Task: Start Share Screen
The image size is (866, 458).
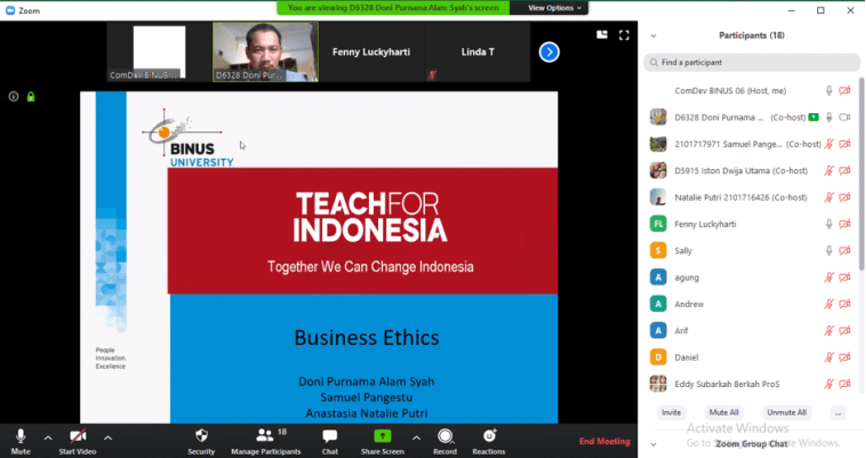Action: 382,441
